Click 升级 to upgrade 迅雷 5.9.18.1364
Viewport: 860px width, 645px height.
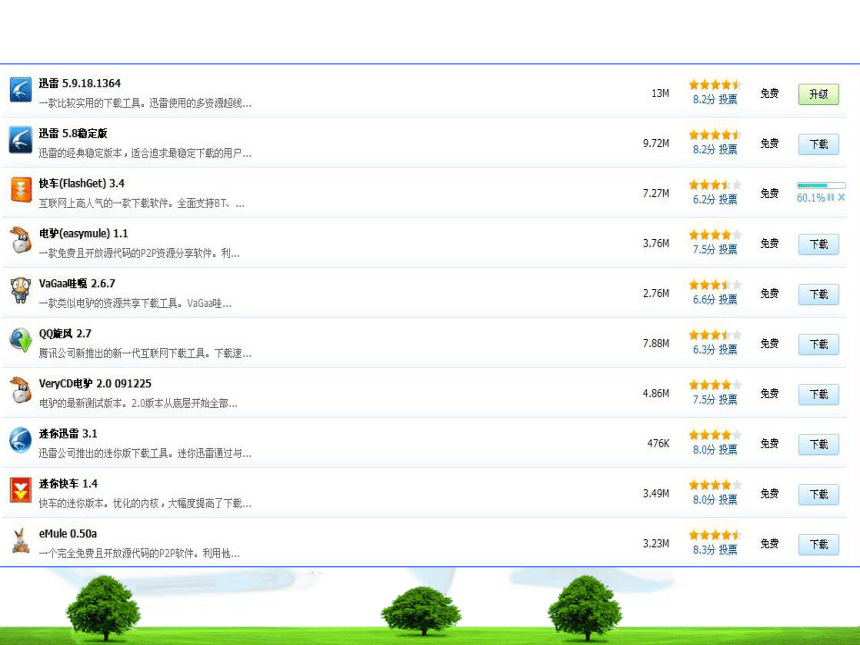(x=818, y=94)
